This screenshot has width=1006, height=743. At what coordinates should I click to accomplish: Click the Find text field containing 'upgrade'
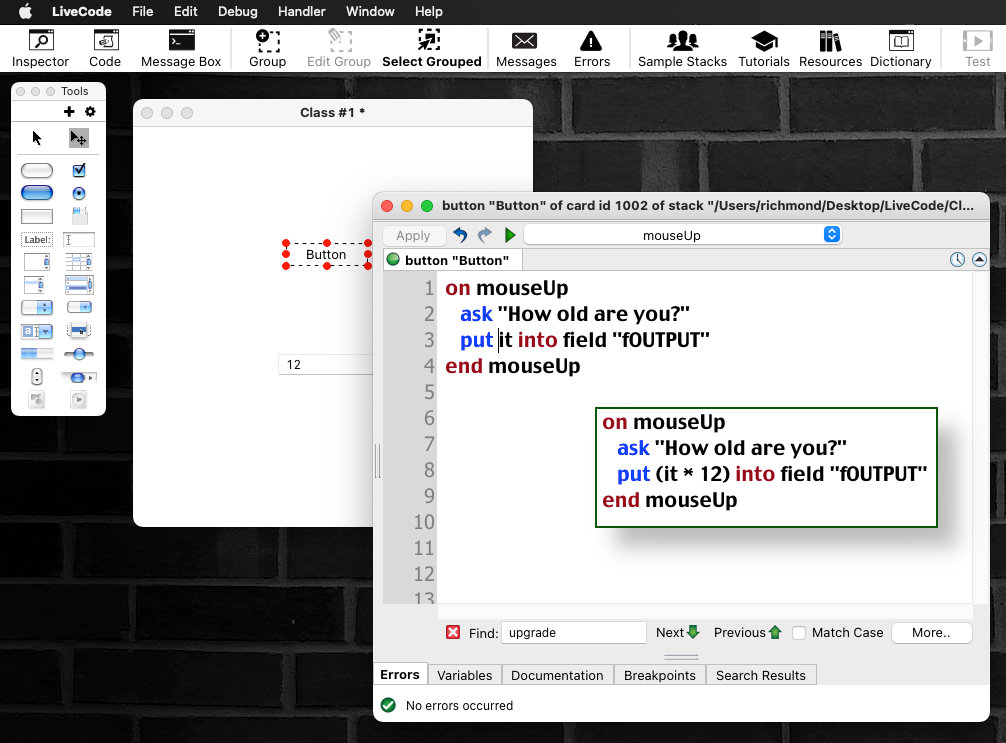(x=573, y=633)
